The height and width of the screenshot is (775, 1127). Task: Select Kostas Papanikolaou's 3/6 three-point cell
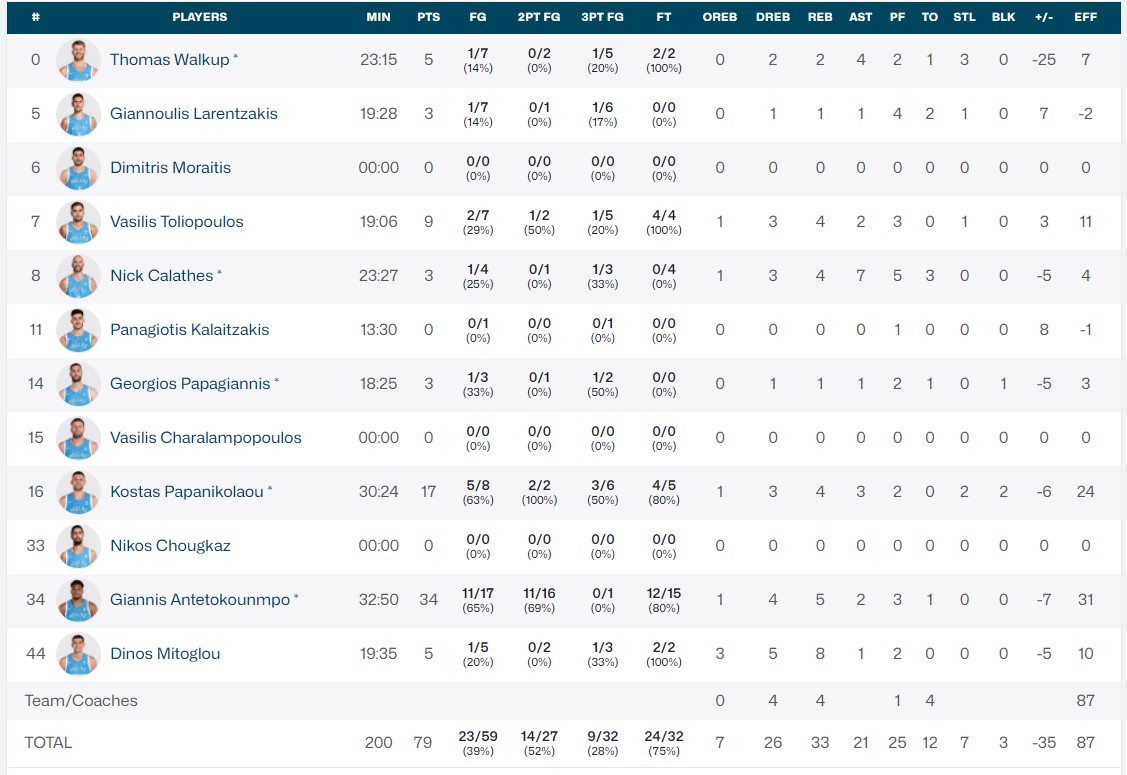(x=602, y=492)
